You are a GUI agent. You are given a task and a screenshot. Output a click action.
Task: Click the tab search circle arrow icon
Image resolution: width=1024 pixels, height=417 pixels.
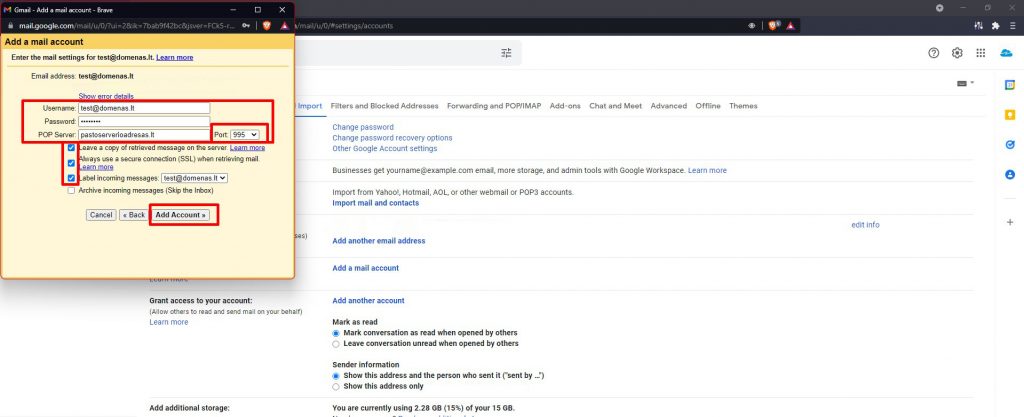point(940,8)
